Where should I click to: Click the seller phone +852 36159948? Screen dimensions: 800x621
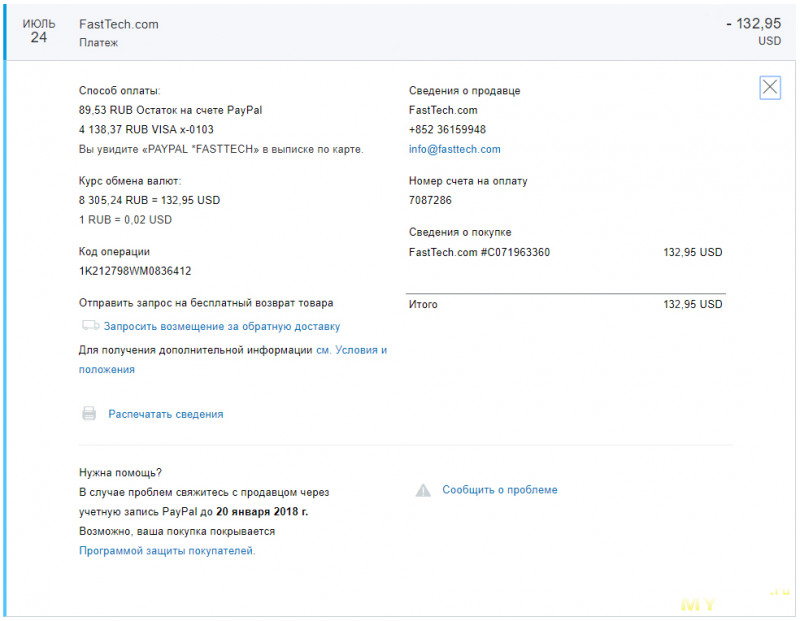click(x=447, y=130)
